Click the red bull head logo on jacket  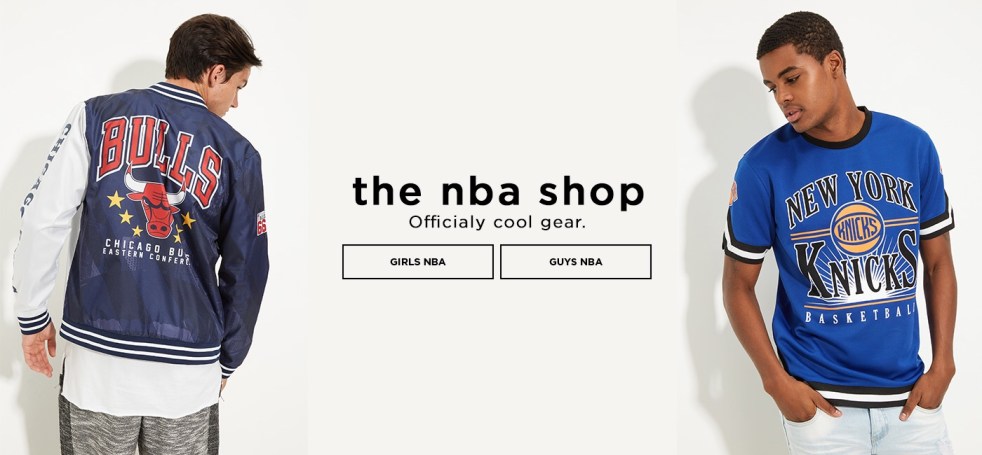point(156,203)
